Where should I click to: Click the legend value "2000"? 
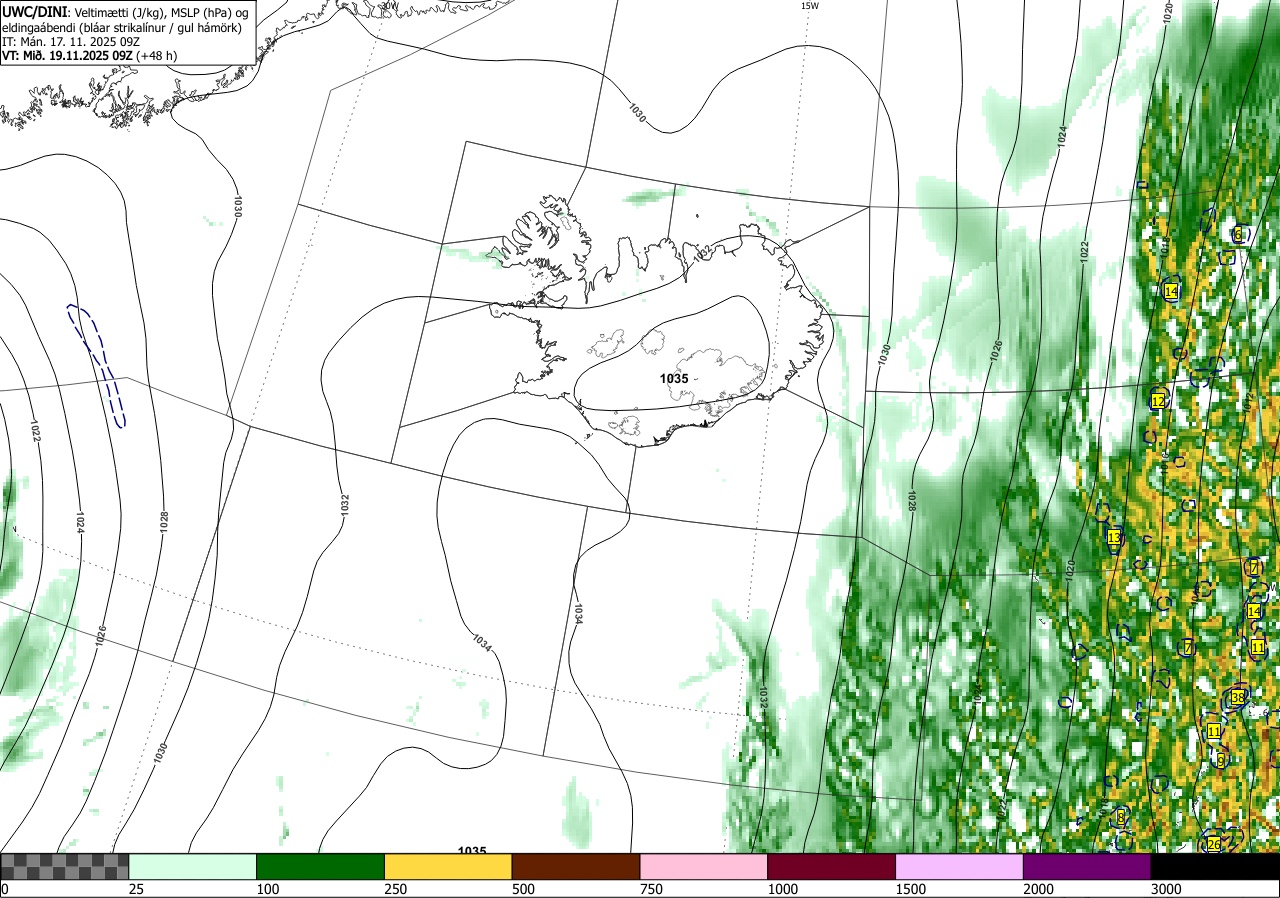[x=1039, y=889]
